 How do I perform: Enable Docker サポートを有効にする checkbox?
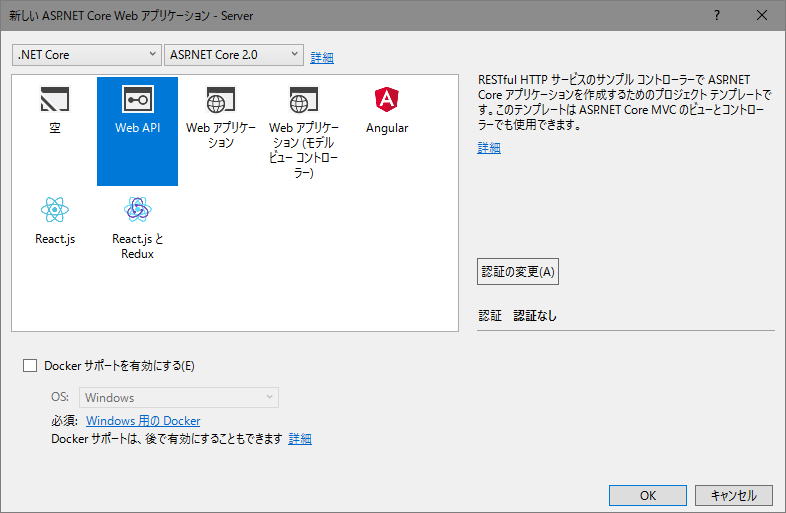tap(30, 366)
